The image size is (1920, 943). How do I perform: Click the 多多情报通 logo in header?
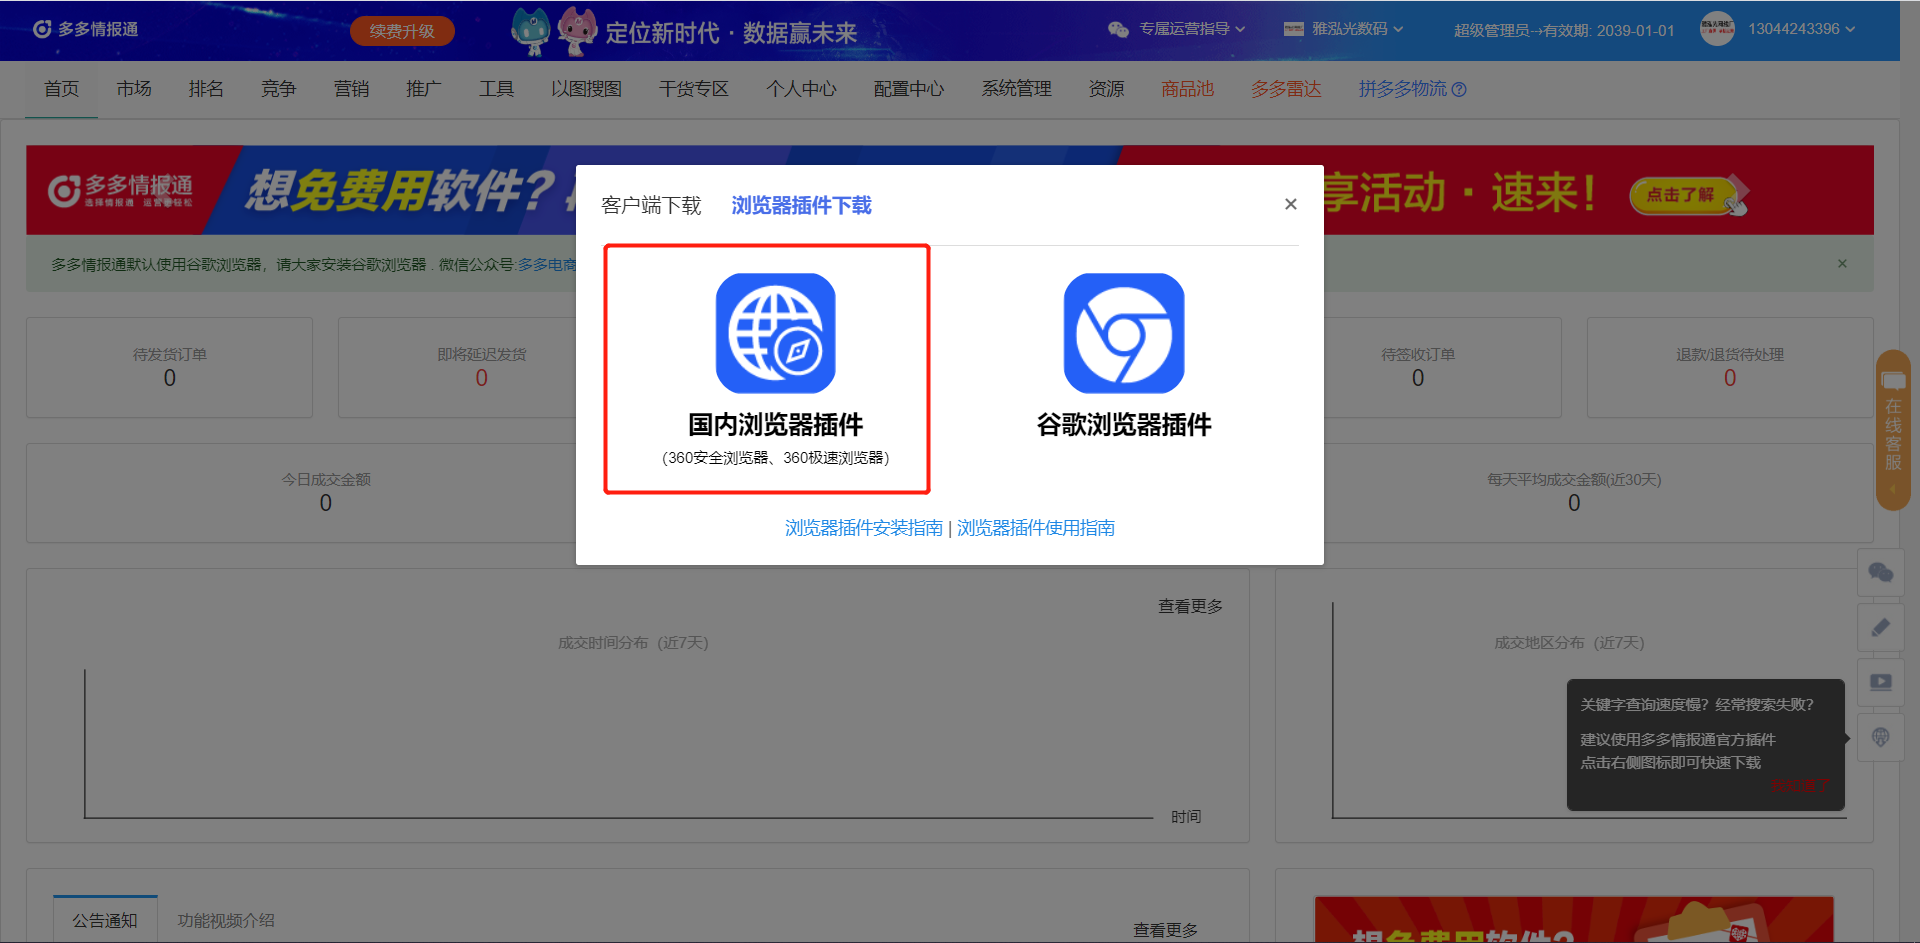pos(86,29)
